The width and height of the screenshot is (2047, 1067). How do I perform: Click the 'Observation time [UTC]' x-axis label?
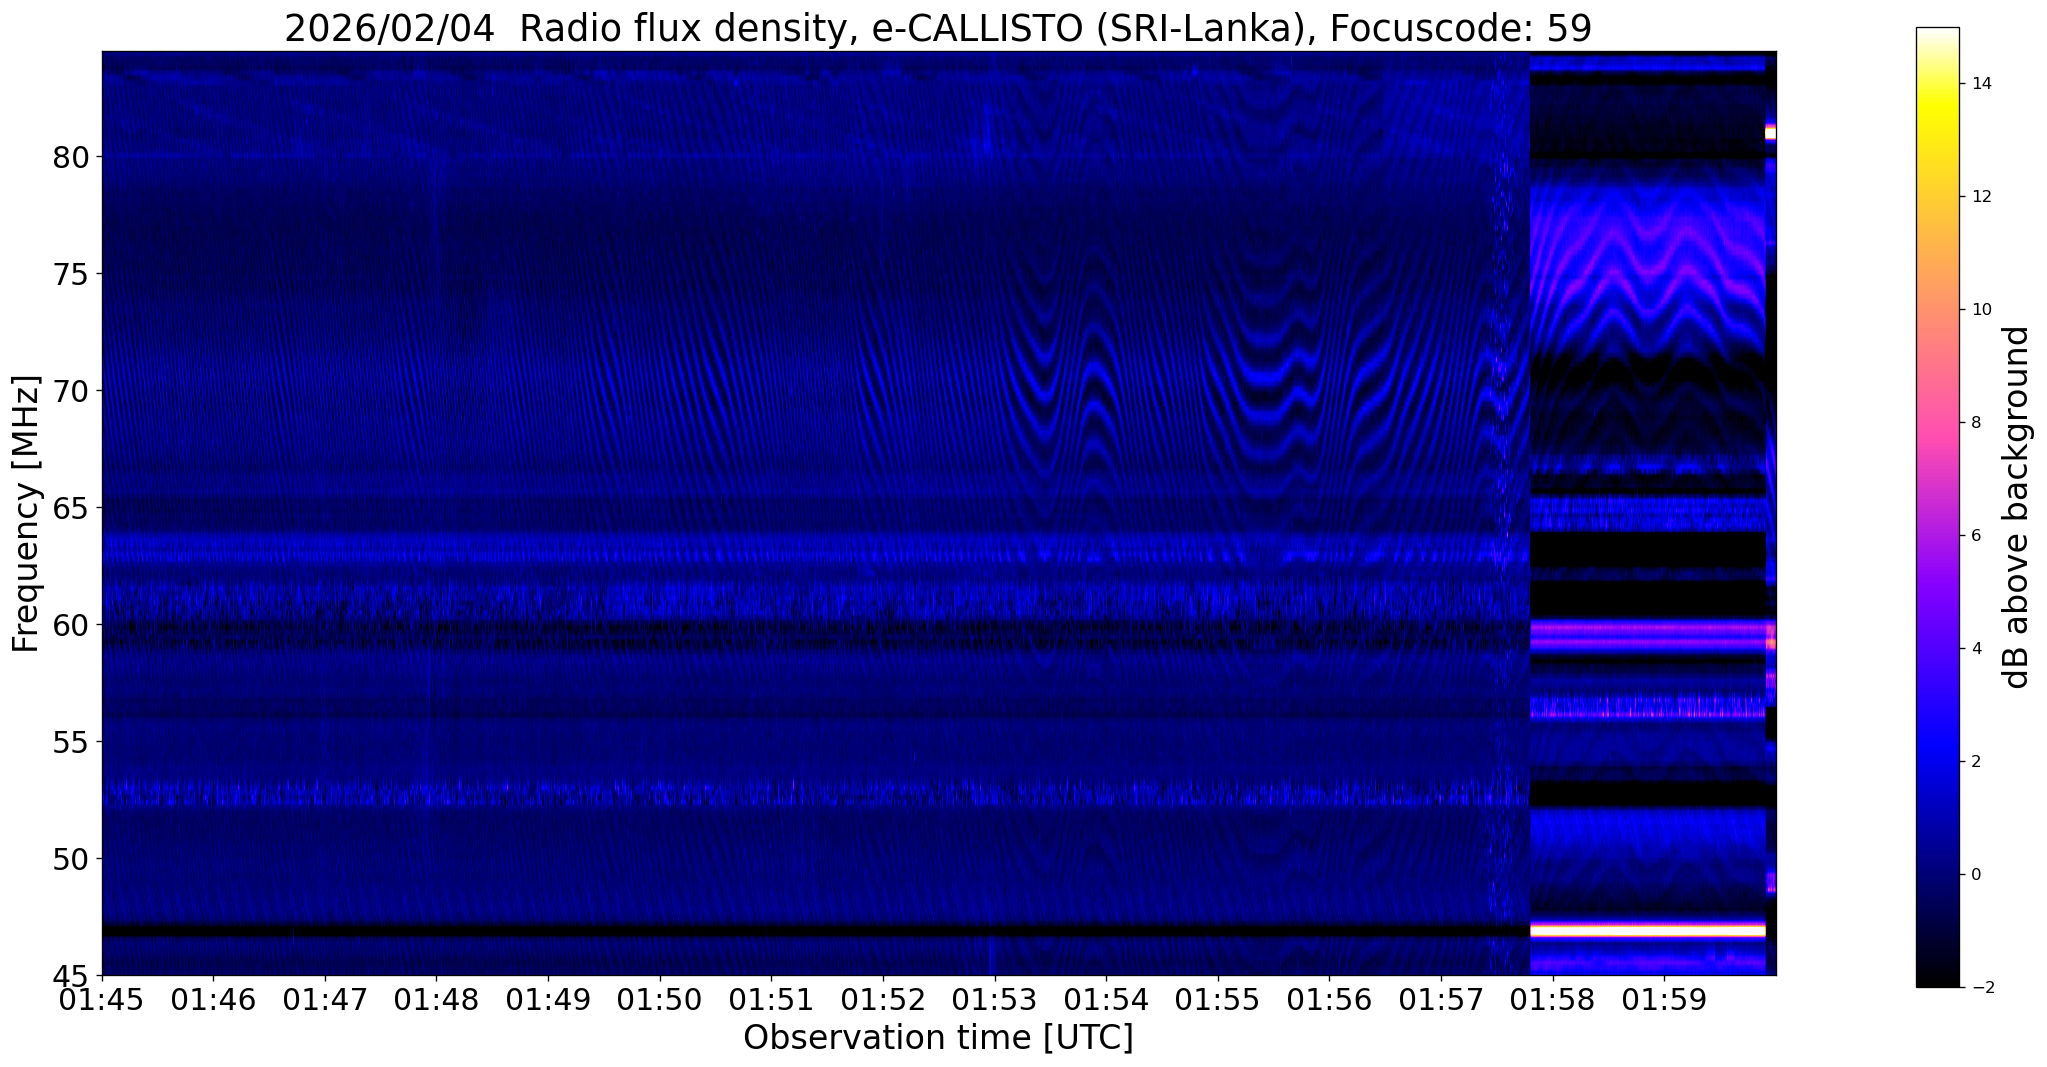(938, 1038)
